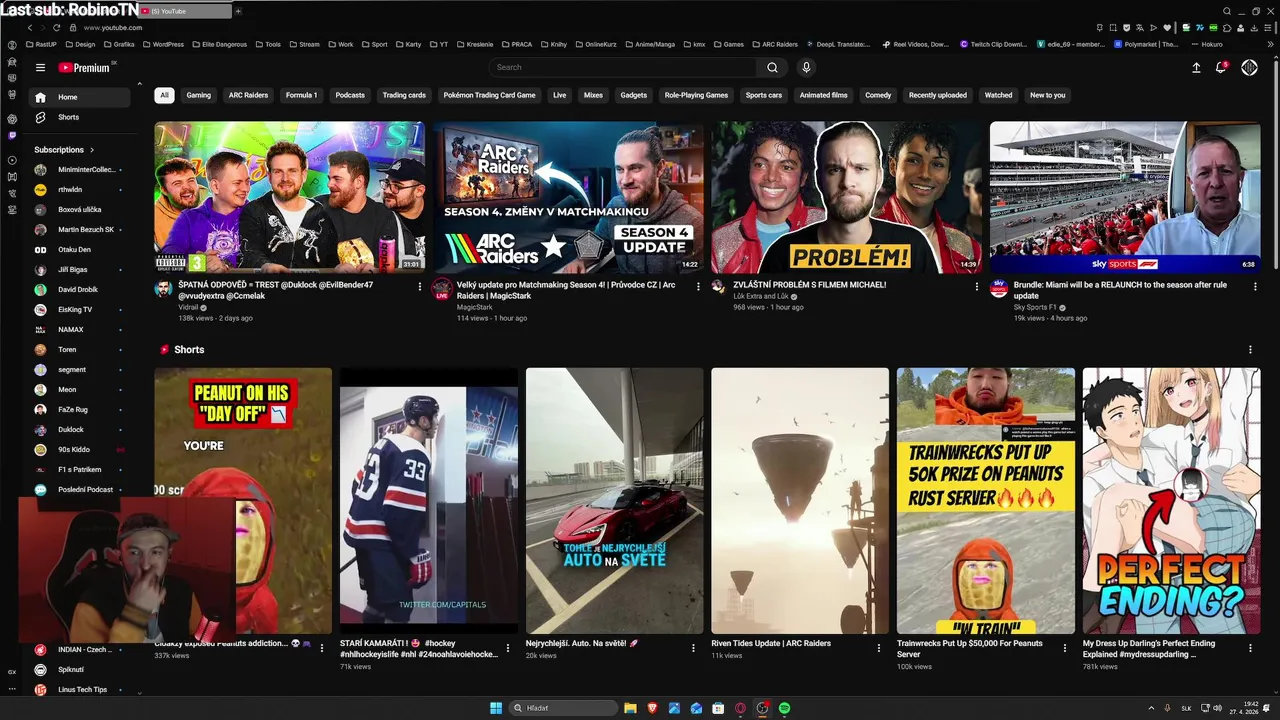The image size is (1280, 720).
Task: Open the Stream bookmarks folder
Action: 304,44
